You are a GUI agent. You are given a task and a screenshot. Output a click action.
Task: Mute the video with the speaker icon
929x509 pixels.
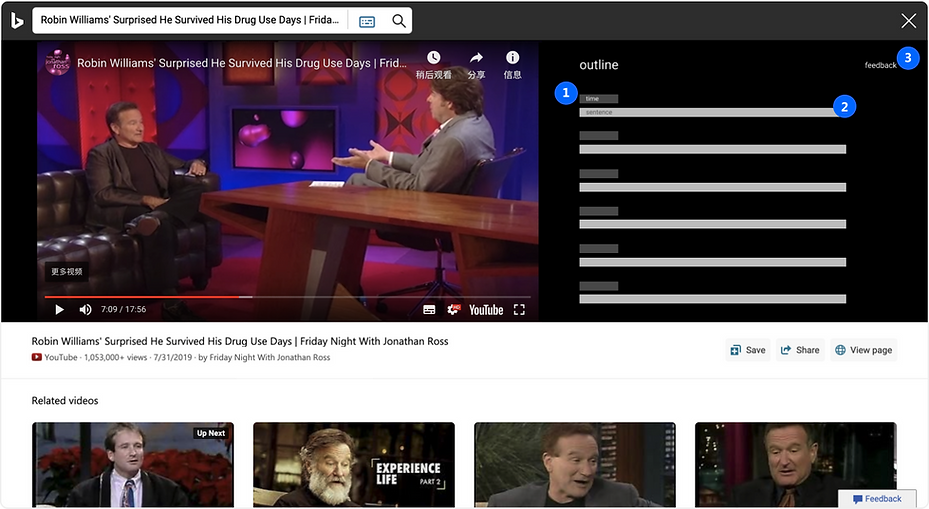(85, 309)
